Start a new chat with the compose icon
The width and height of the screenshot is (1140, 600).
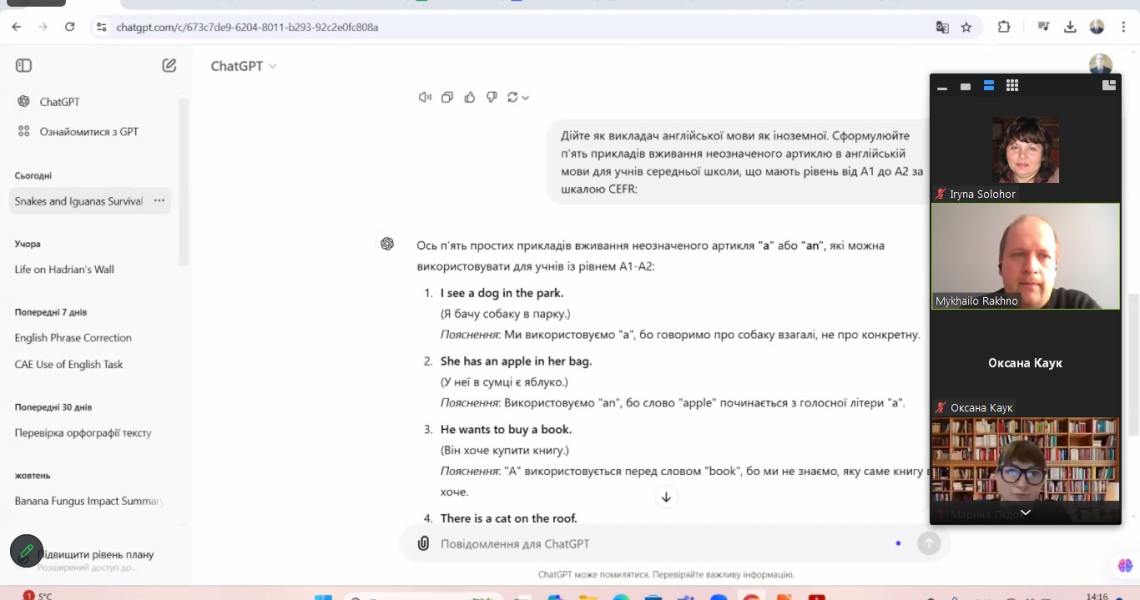tap(169, 65)
